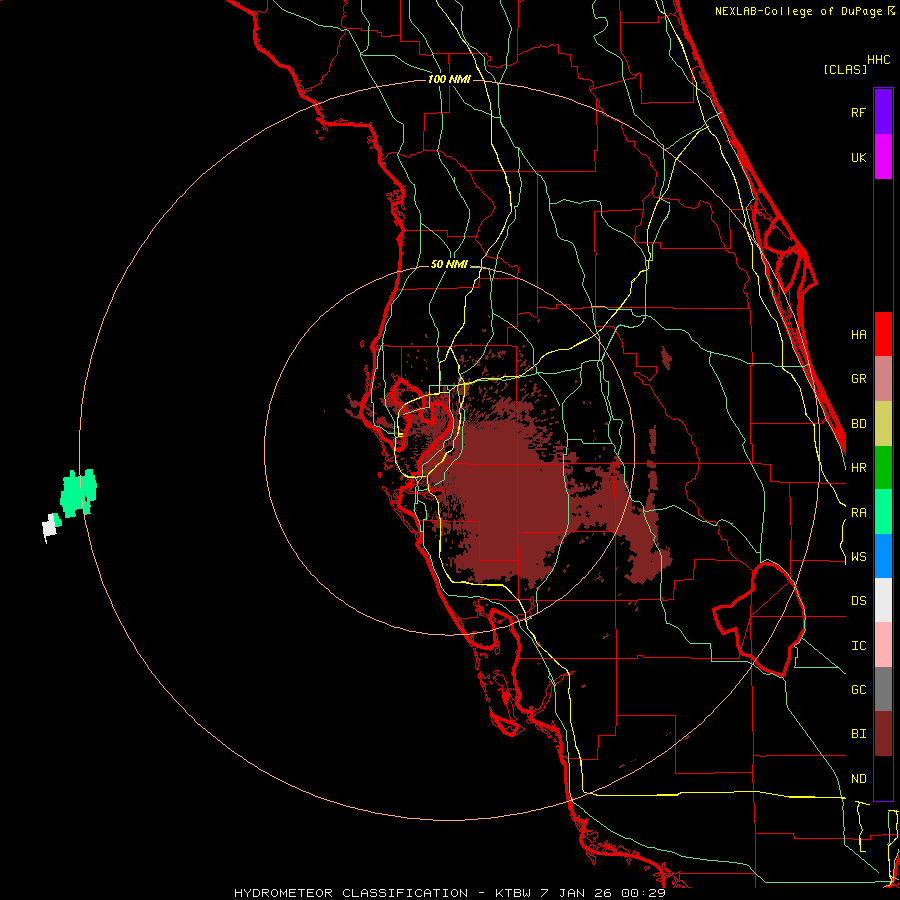This screenshot has width=900, height=900.
Task: Click the HHC product label
Action: pyautogui.click(x=878, y=60)
